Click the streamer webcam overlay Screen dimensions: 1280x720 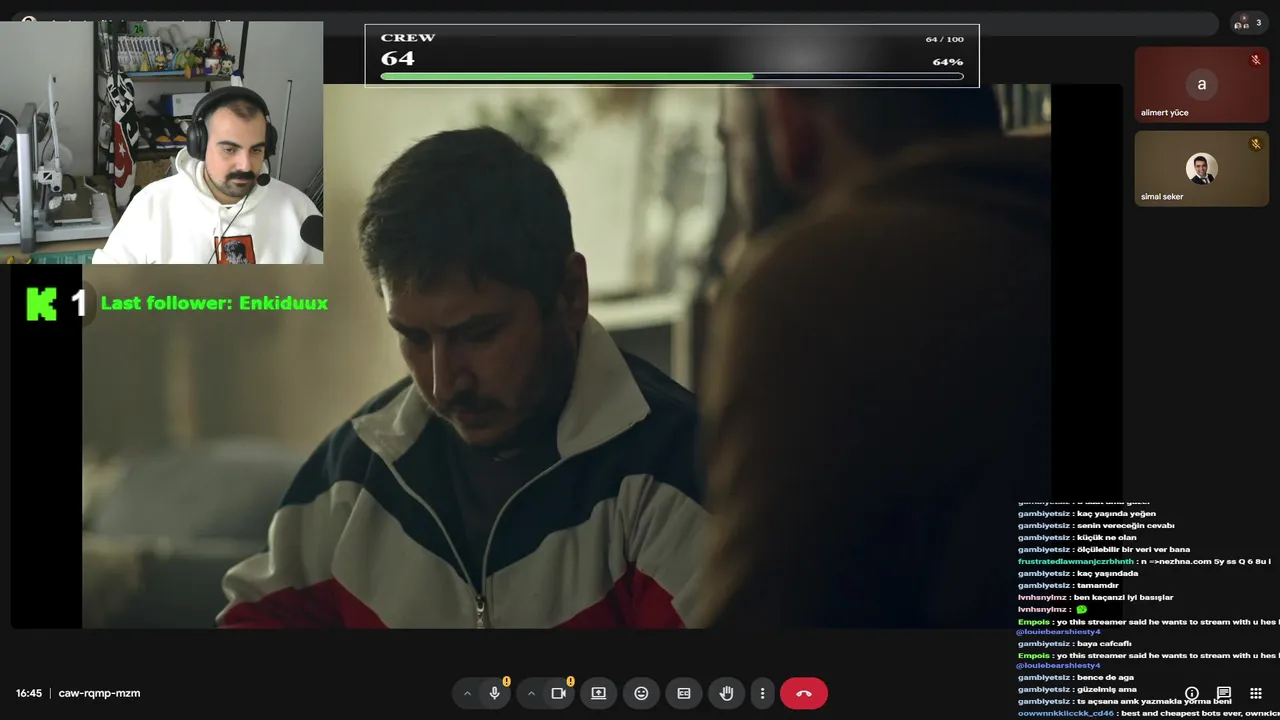click(161, 142)
